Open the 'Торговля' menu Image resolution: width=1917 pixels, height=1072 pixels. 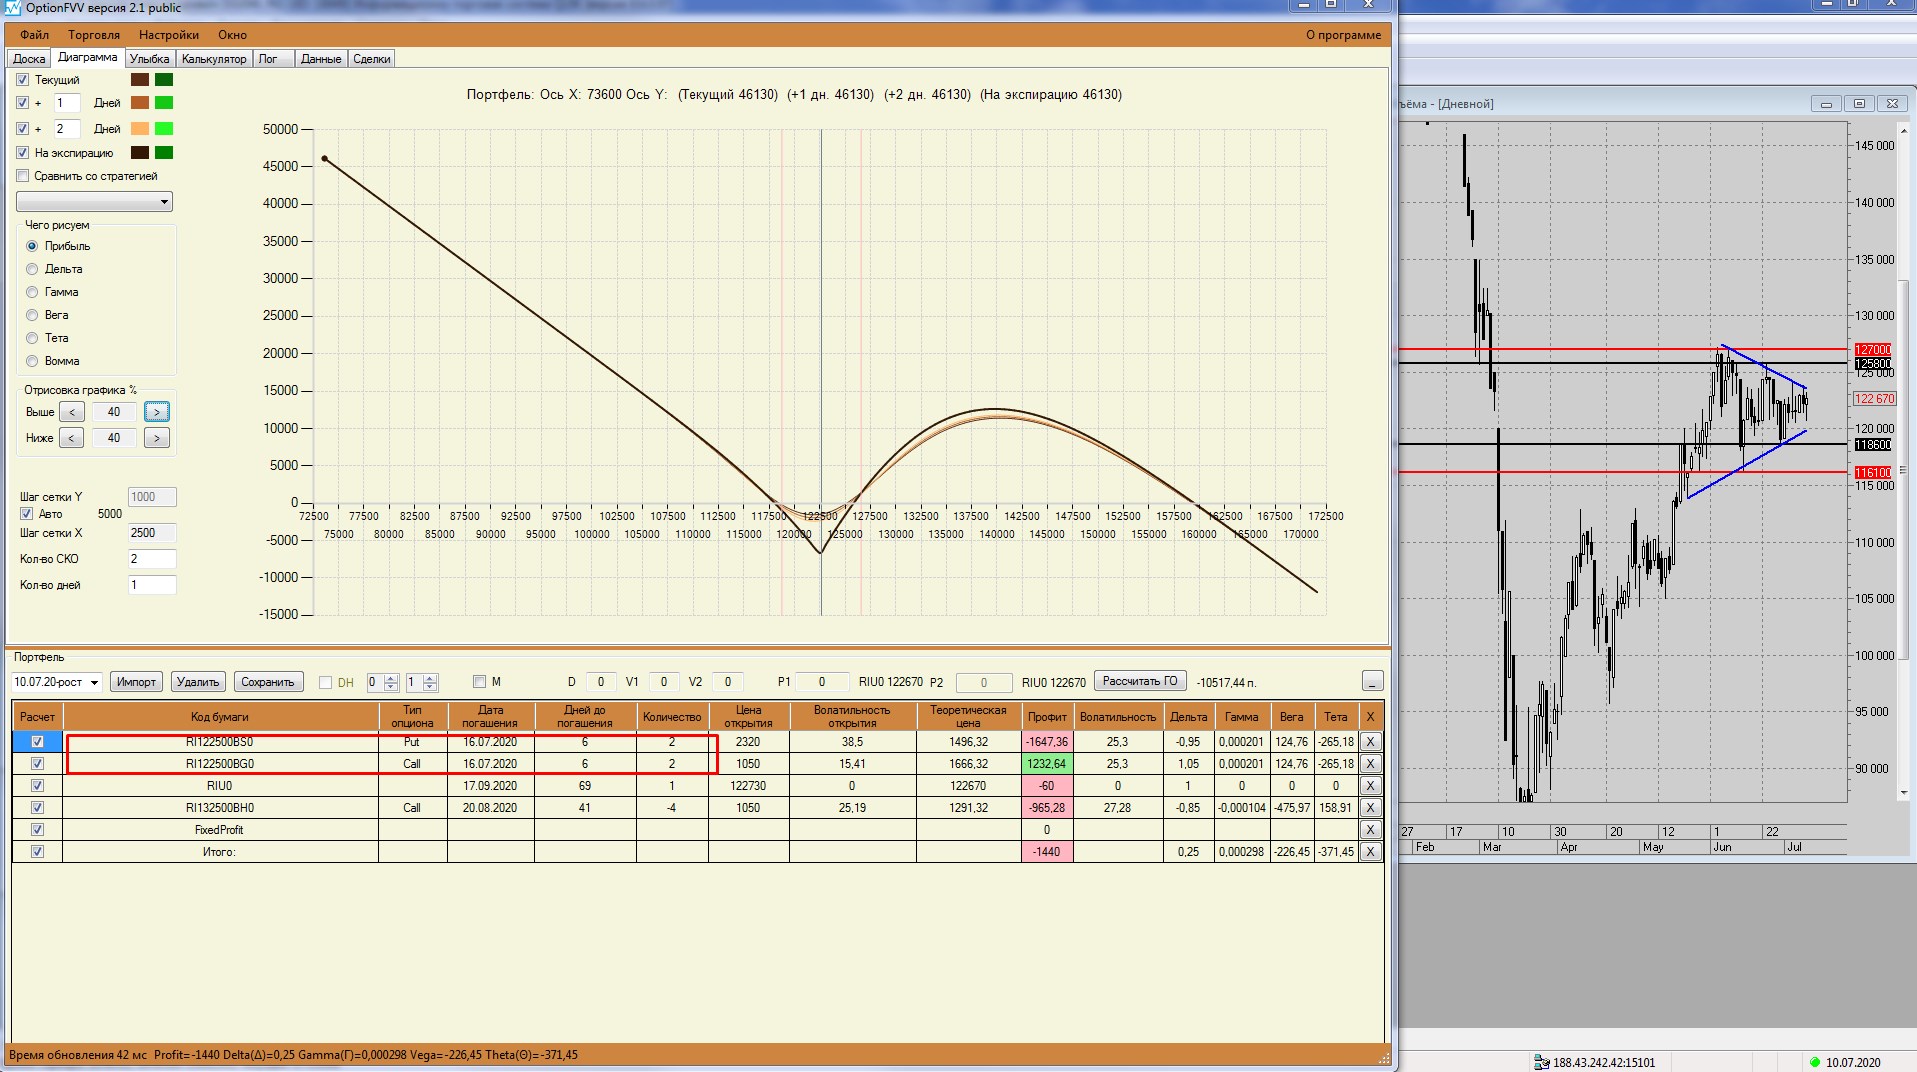click(x=93, y=35)
